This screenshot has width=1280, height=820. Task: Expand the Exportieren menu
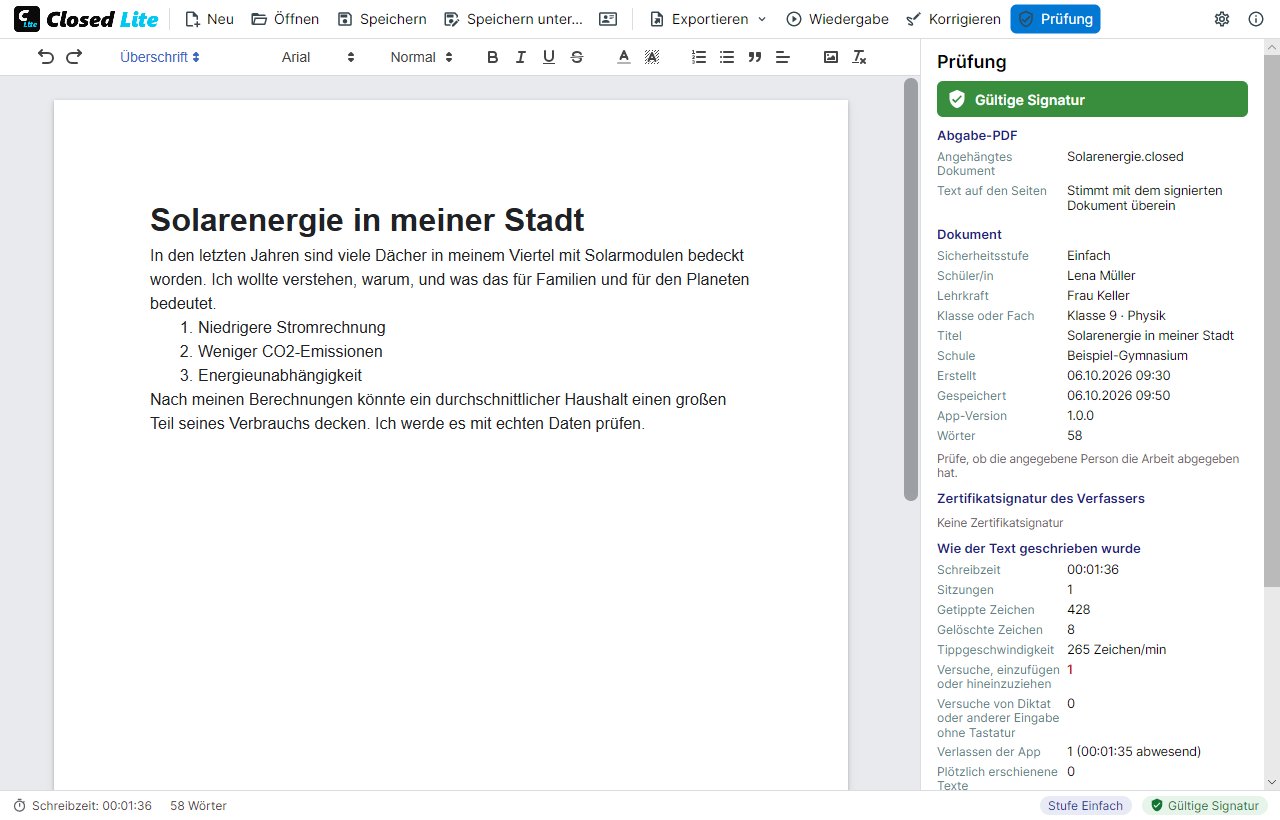point(708,19)
